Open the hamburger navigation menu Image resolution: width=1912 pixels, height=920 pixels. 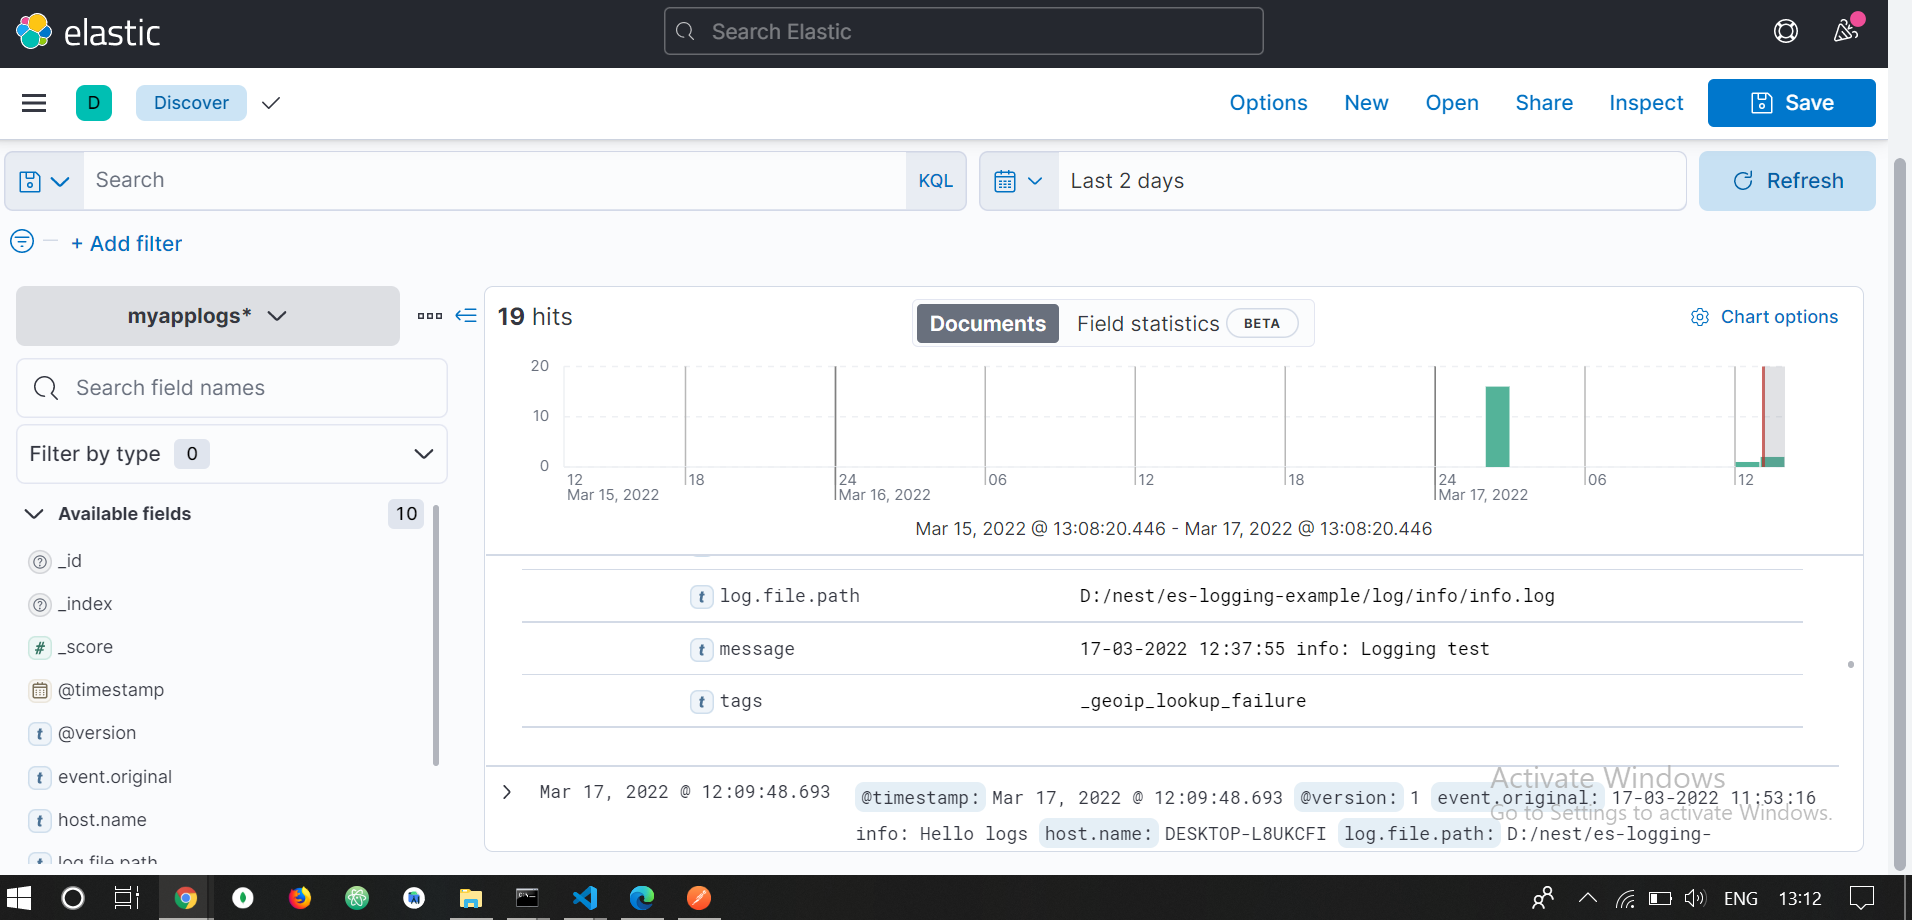point(34,103)
